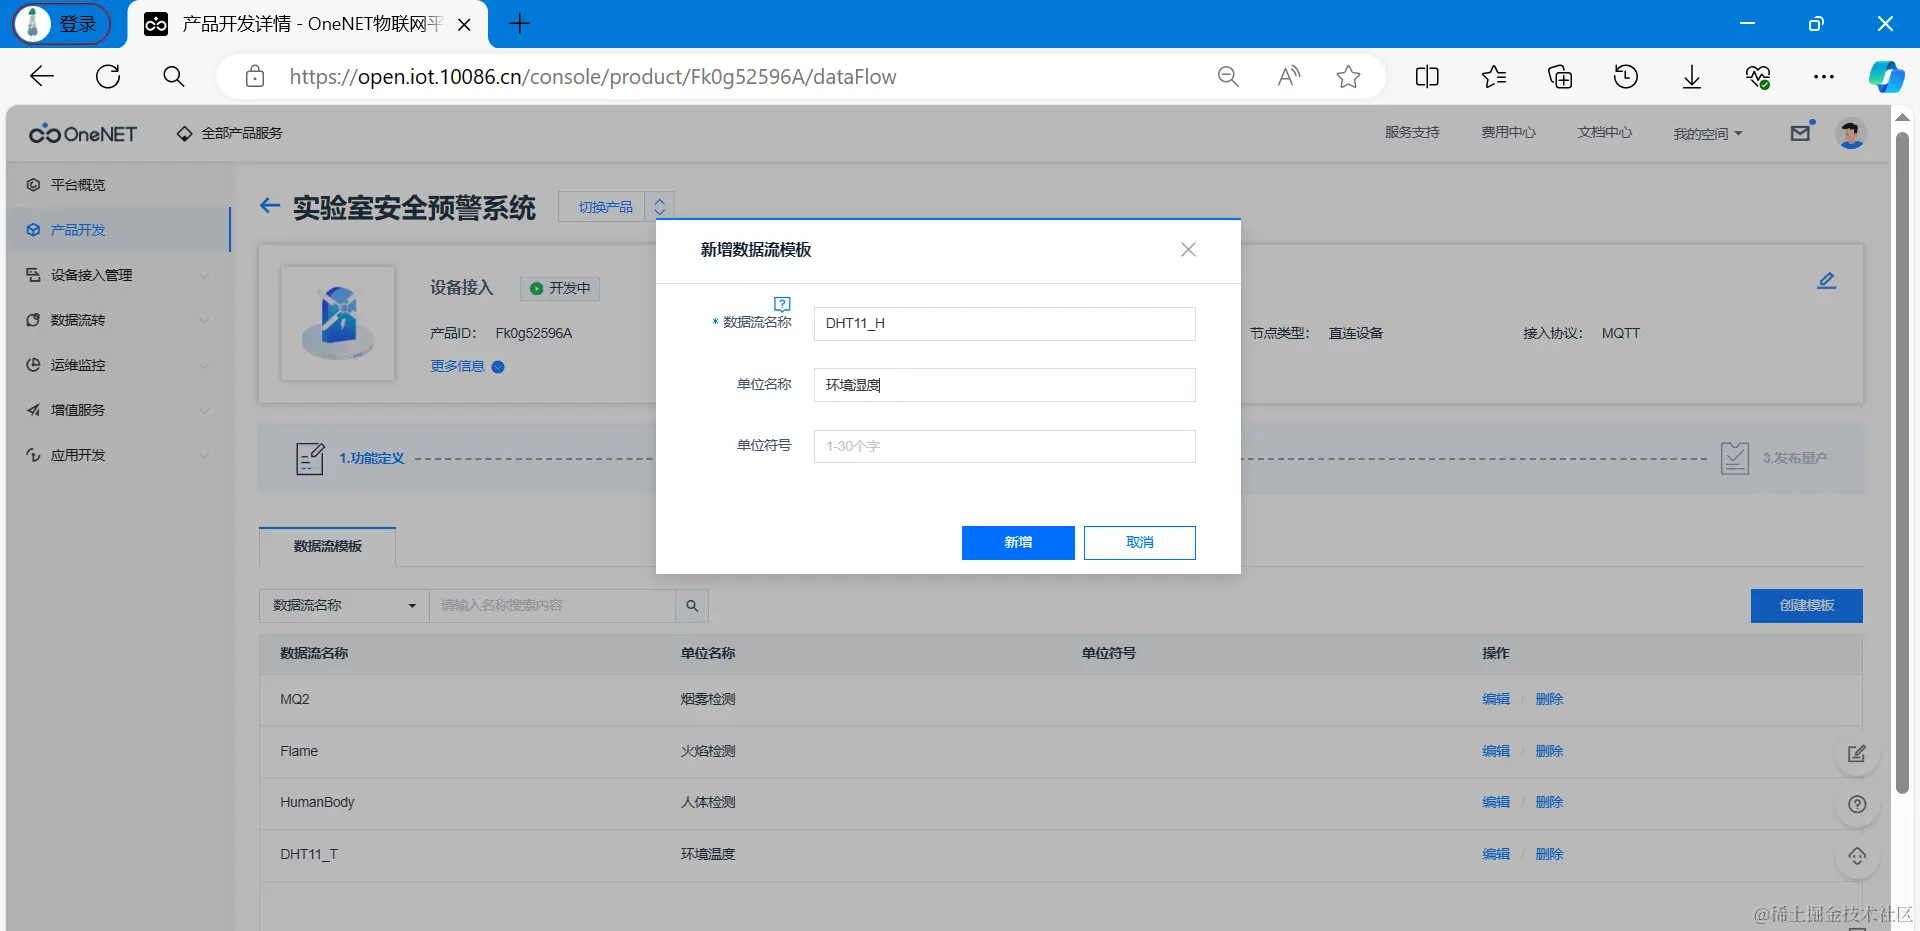
Task: Open the site info lock icon
Action: point(255,77)
